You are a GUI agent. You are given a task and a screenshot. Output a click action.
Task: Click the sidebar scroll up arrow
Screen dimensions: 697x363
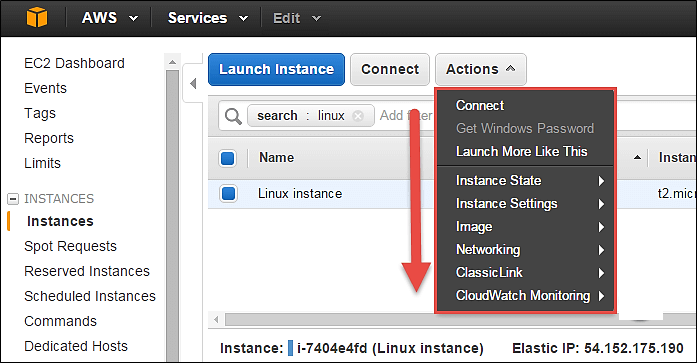click(172, 62)
